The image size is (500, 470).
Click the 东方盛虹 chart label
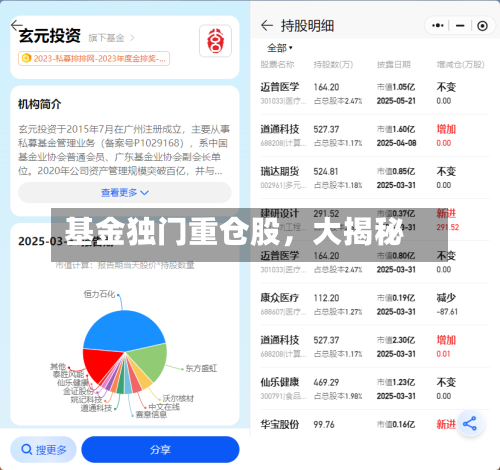[201, 368]
